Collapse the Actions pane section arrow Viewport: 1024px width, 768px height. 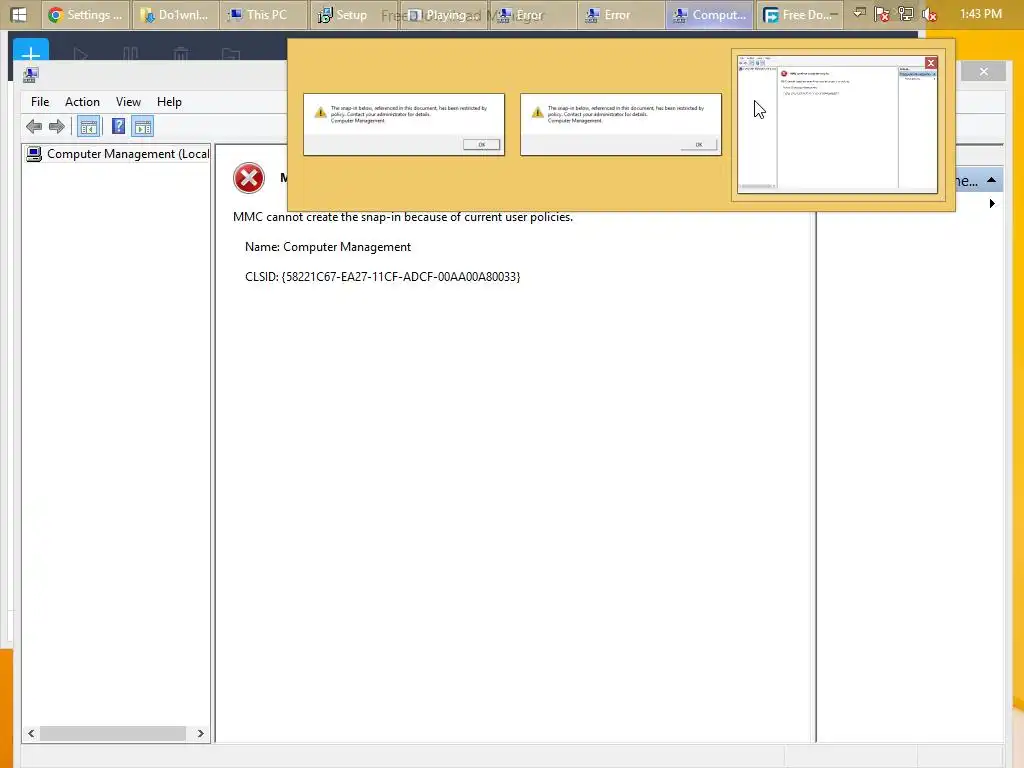pos(991,180)
